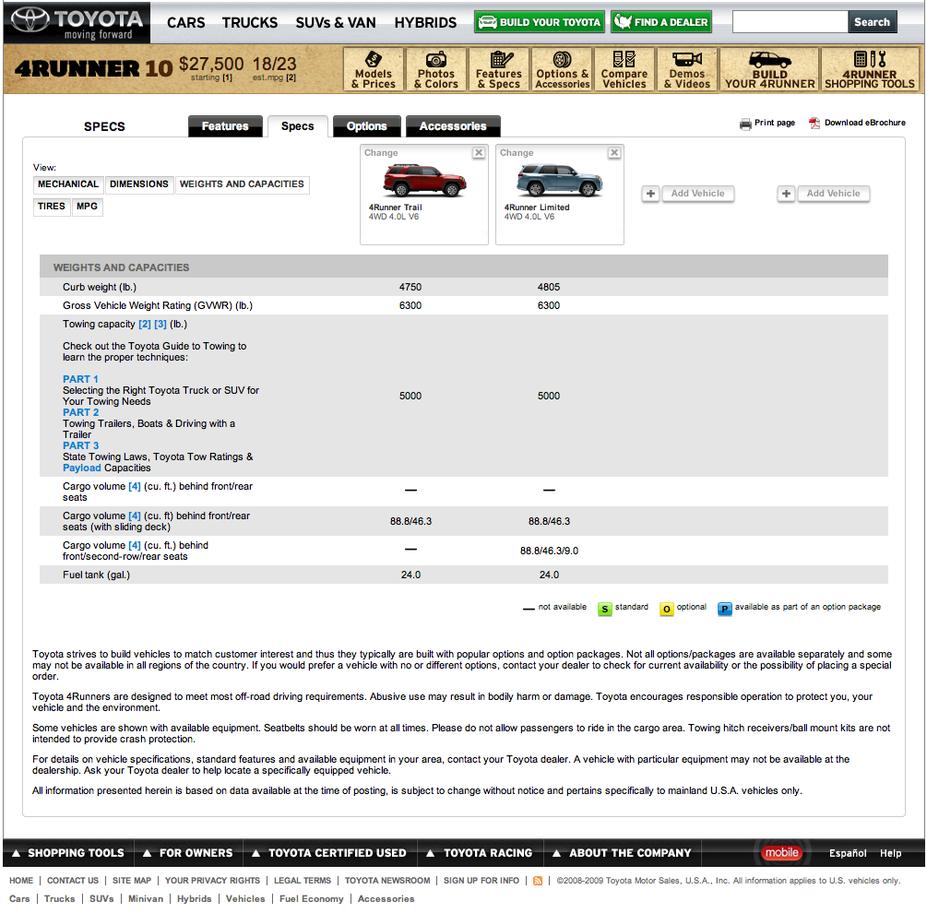Switch to the Accessories tab

(x=453, y=126)
